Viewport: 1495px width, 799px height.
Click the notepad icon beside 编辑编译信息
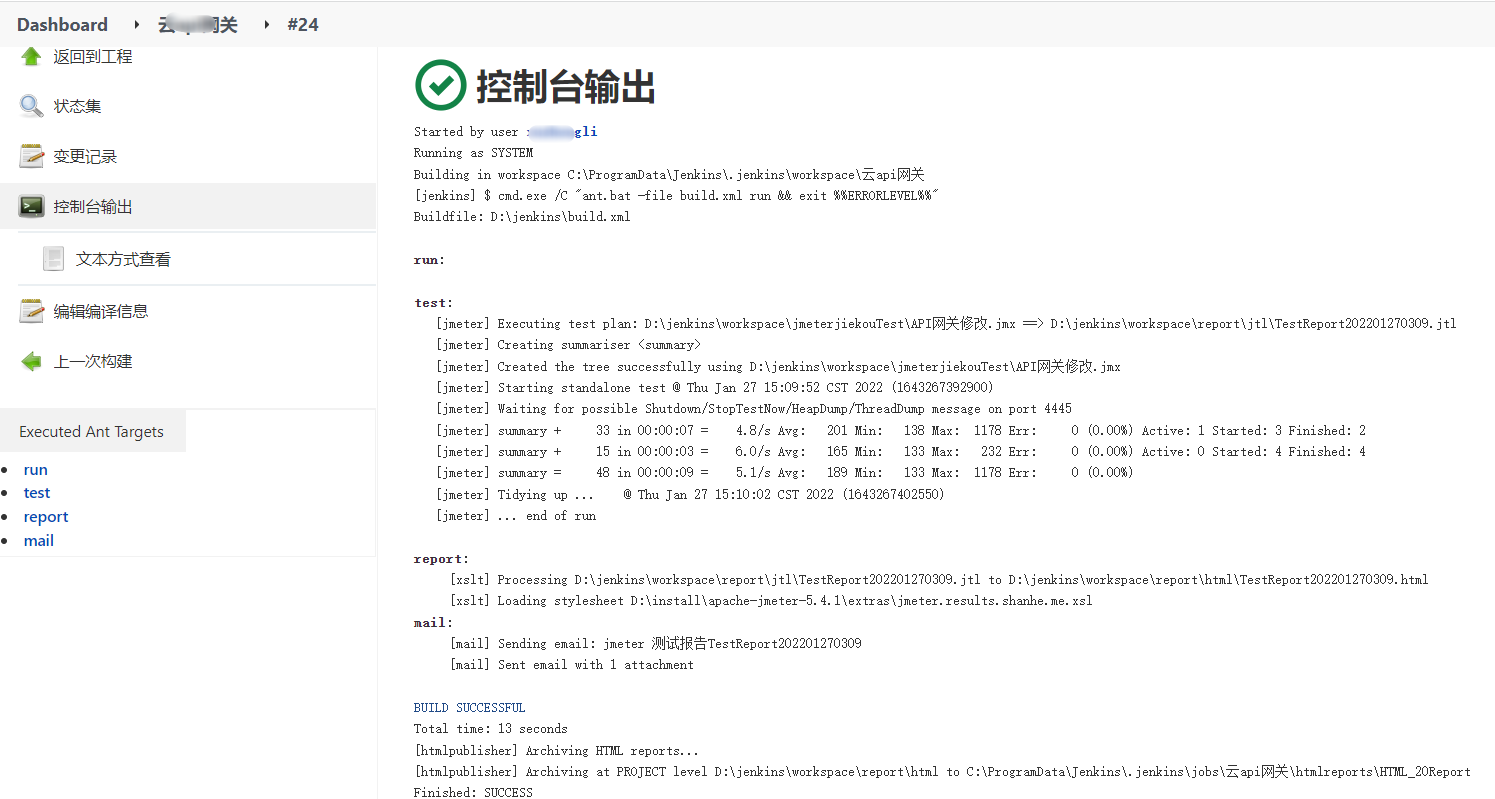(x=31, y=311)
